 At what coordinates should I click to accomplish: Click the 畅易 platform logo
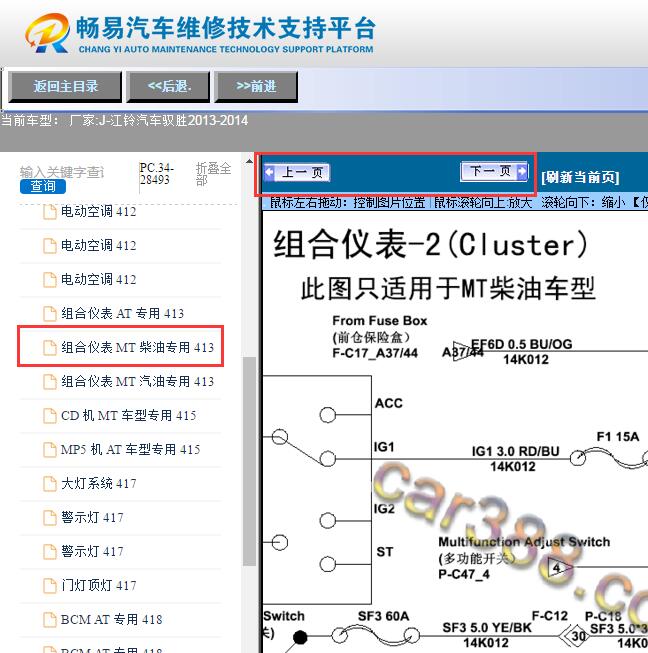point(47,32)
